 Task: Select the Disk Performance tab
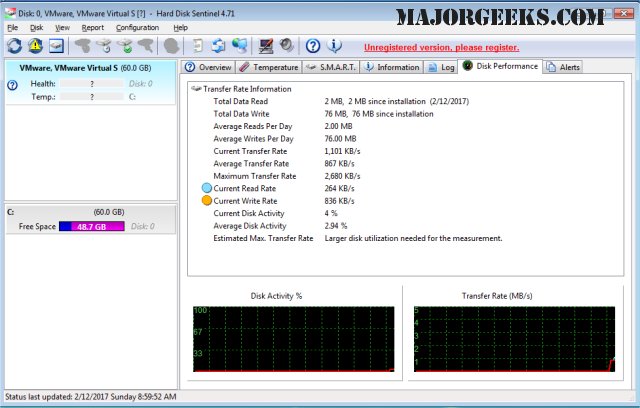pyautogui.click(x=500, y=66)
